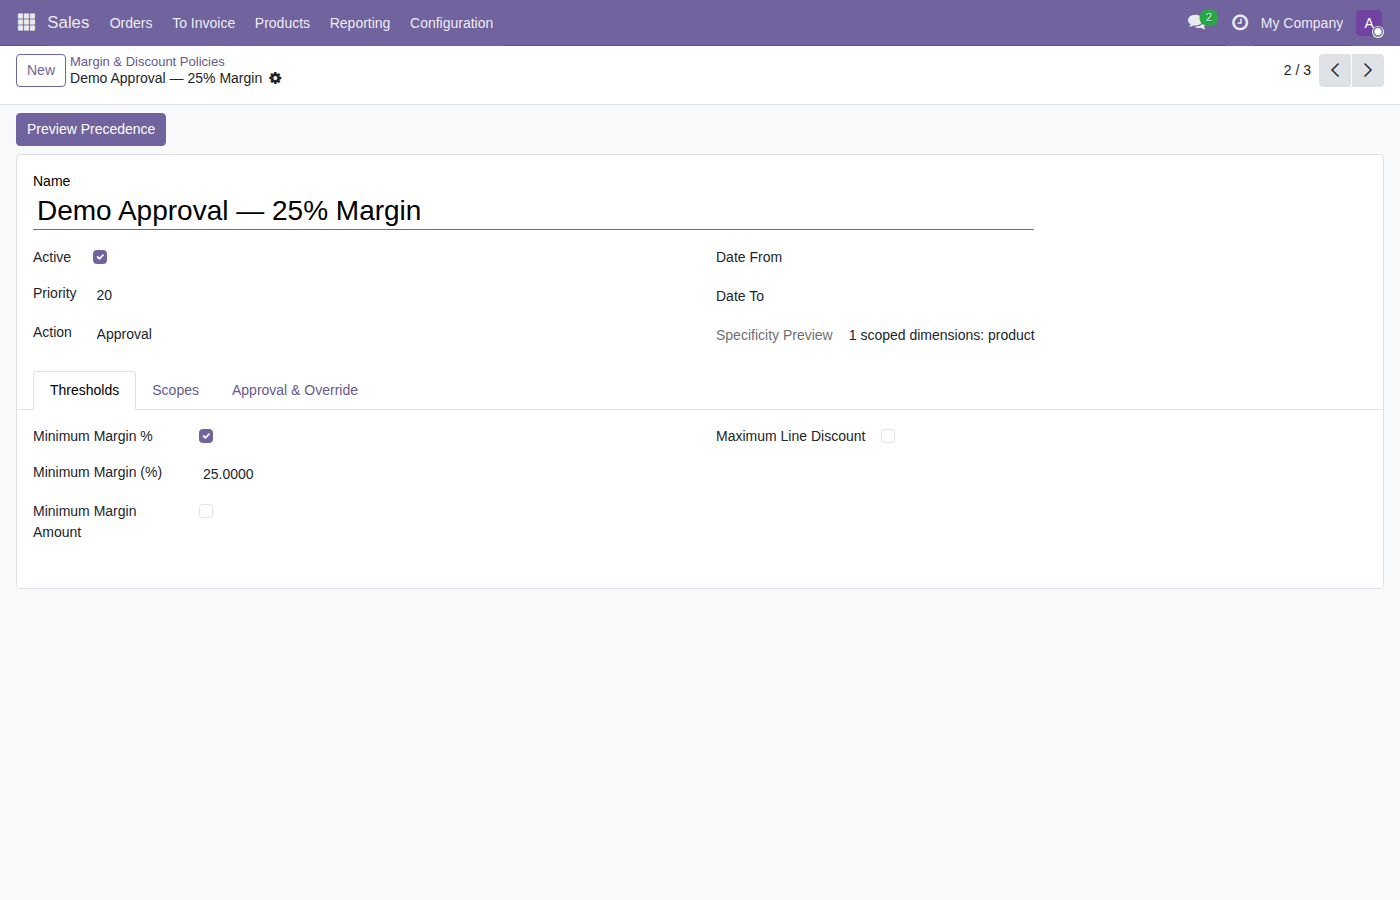Open the Orders menu

(x=131, y=23)
